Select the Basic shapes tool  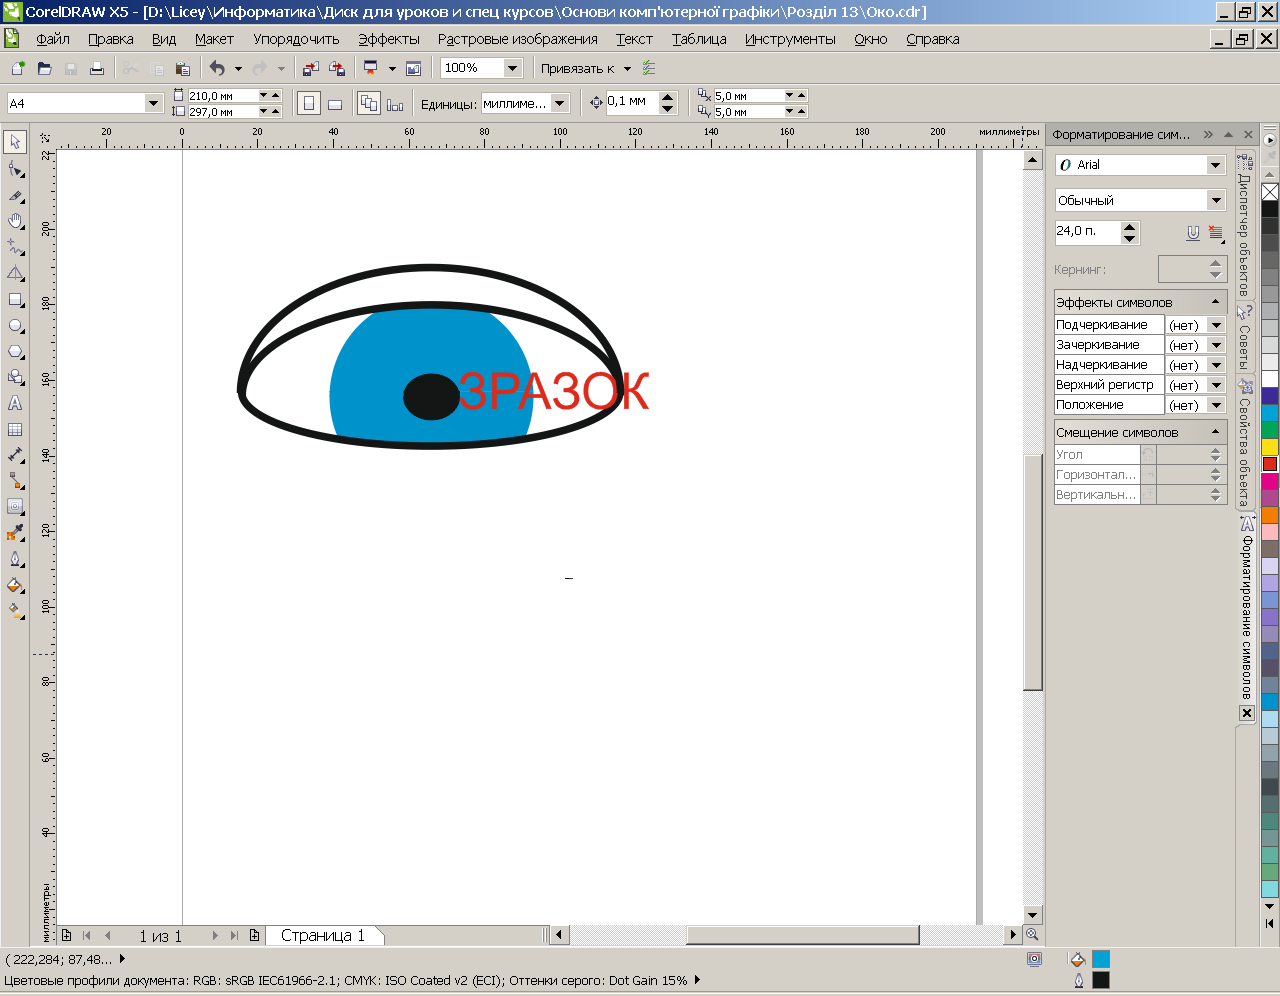[15, 377]
